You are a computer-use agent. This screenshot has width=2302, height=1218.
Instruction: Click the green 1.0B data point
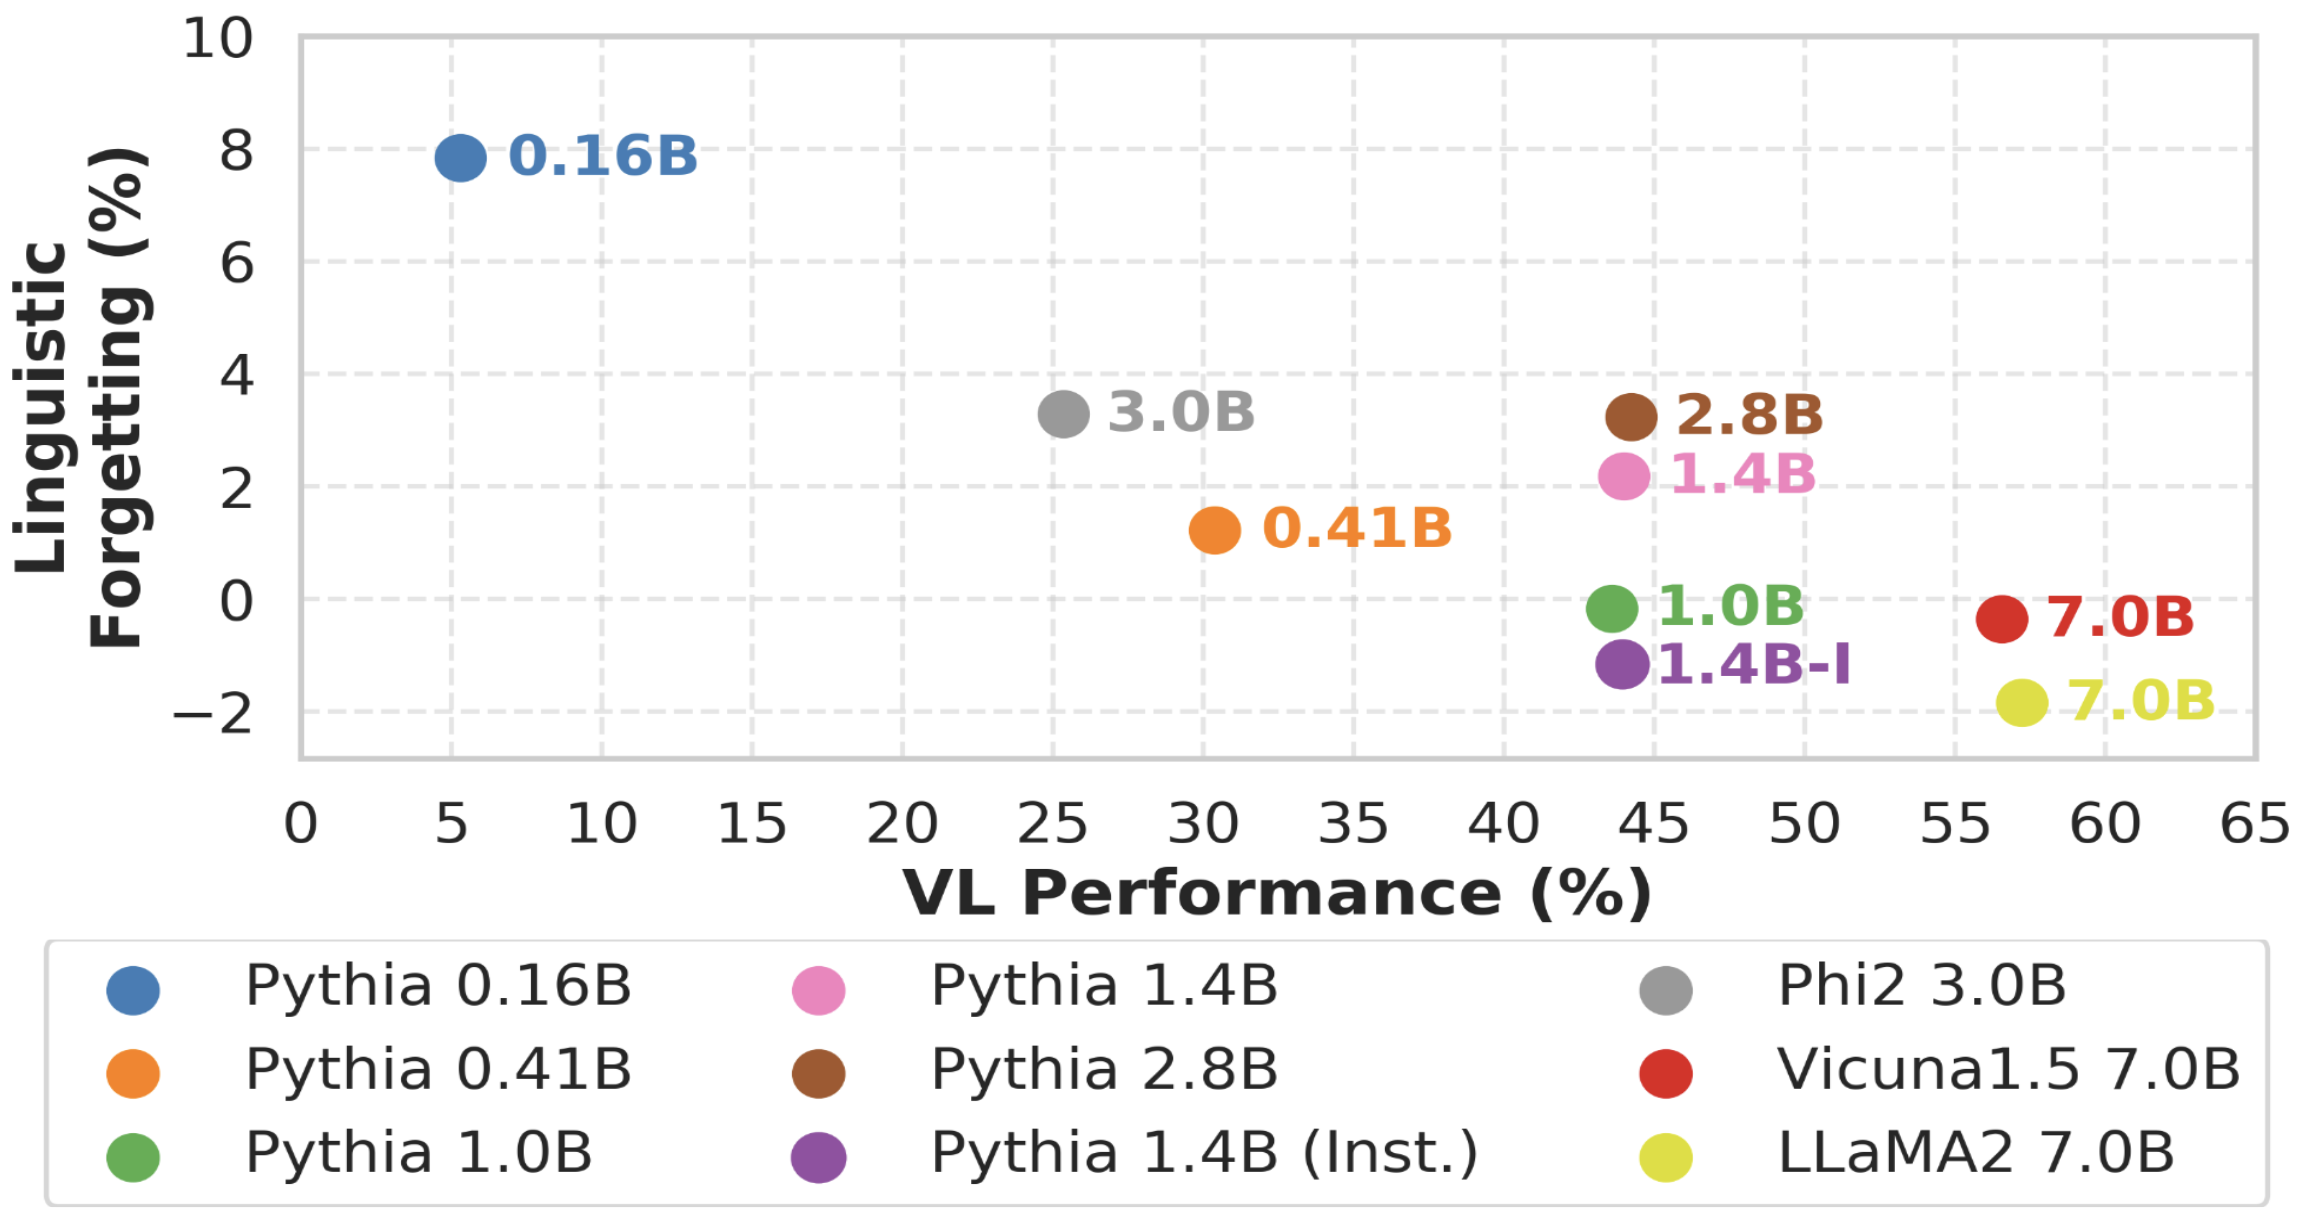(1612, 608)
